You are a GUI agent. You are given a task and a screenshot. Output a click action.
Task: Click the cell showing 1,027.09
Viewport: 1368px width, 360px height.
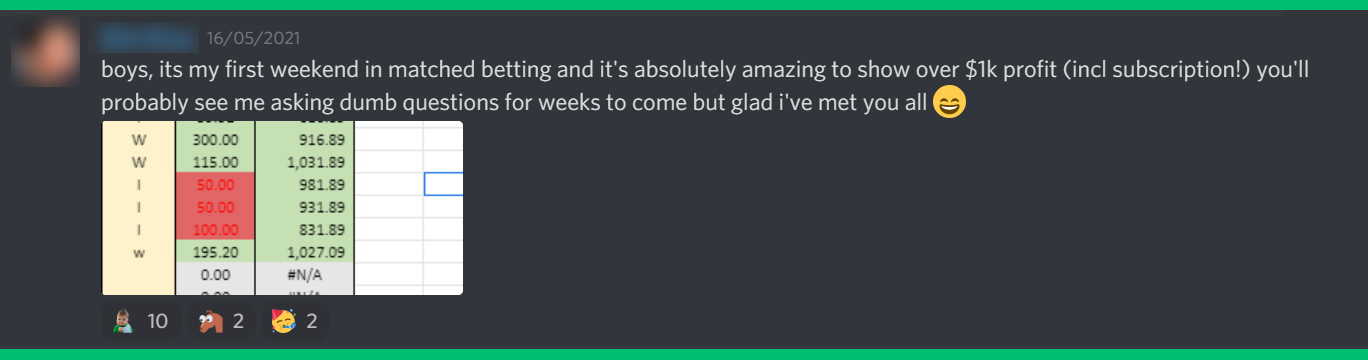(305, 252)
